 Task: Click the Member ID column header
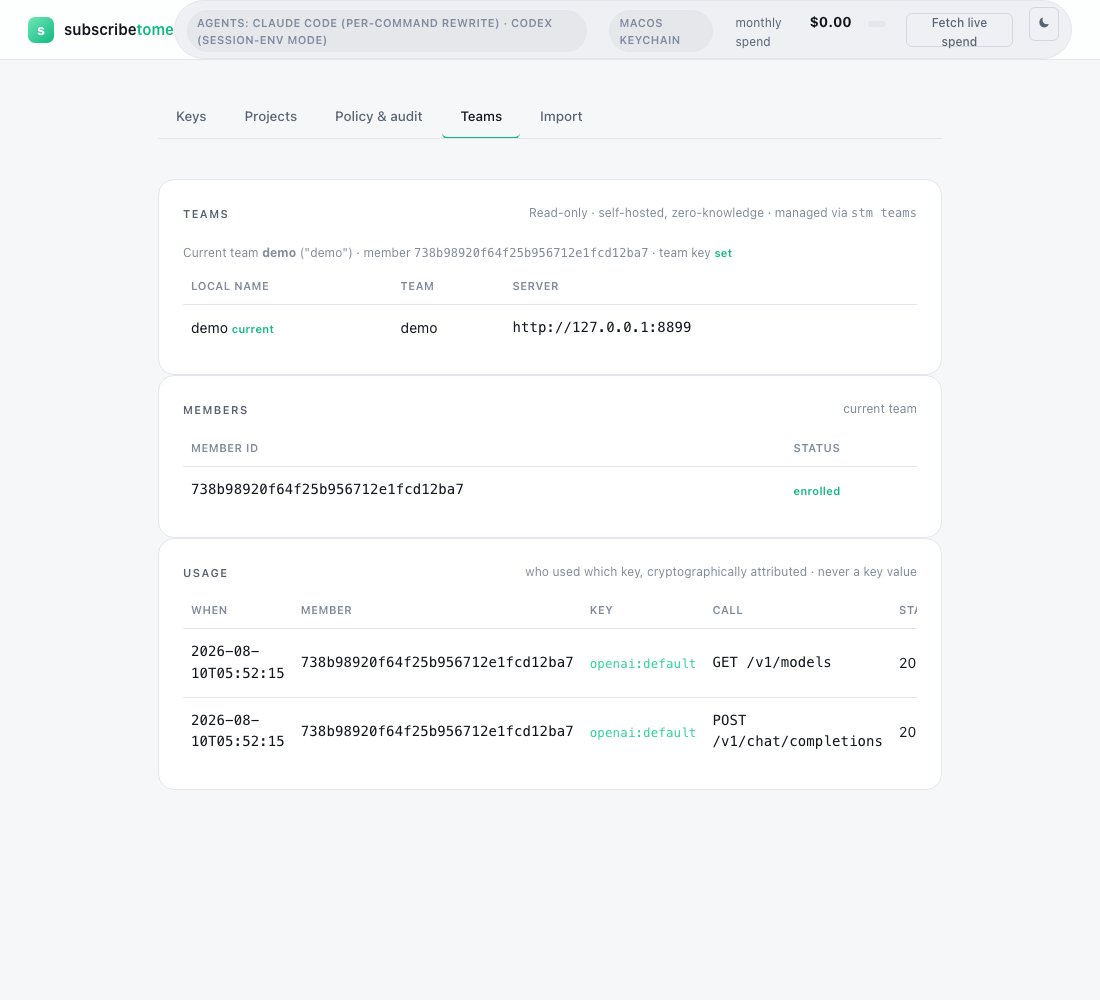pos(224,448)
